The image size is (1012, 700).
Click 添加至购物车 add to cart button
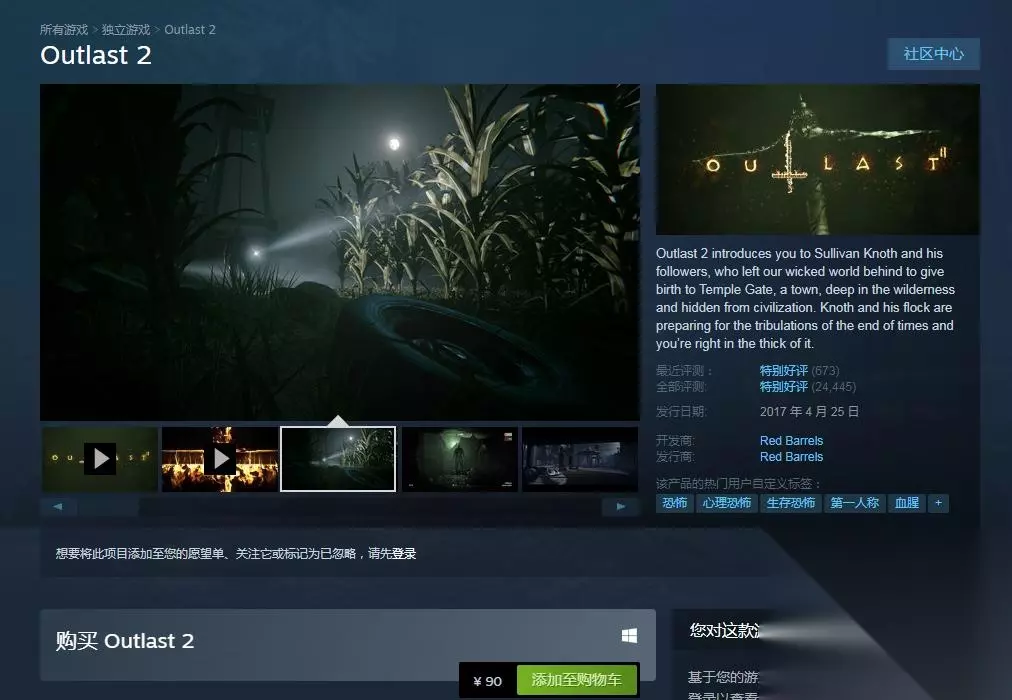point(576,680)
